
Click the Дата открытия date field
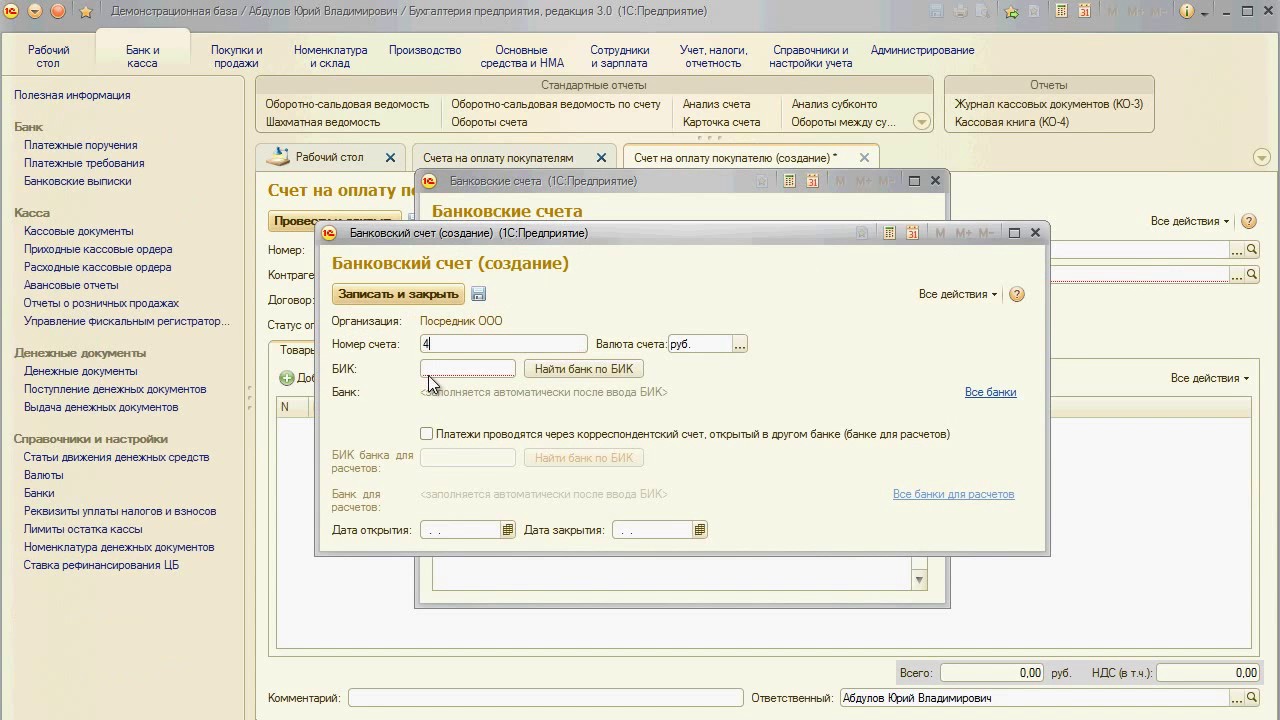pyautogui.click(x=460, y=530)
